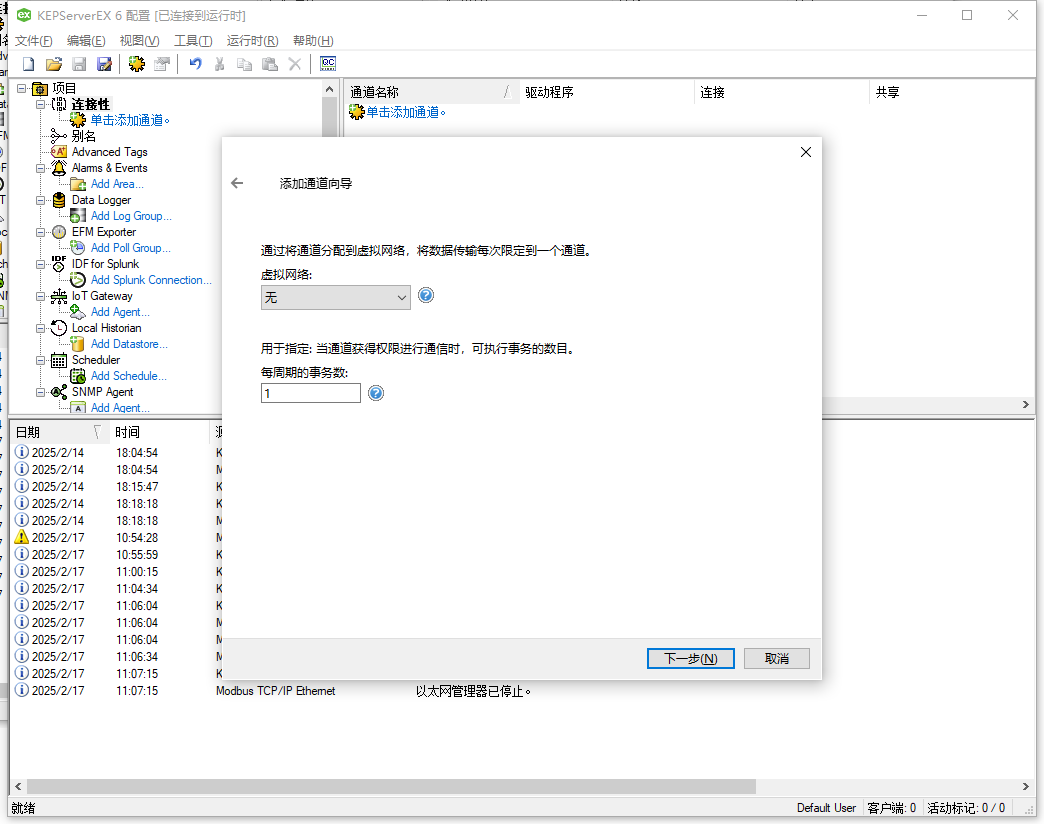Screen dimensions: 1044x824
Task: Open the 运行时(R) menu
Action: pyautogui.click(x=252, y=41)
